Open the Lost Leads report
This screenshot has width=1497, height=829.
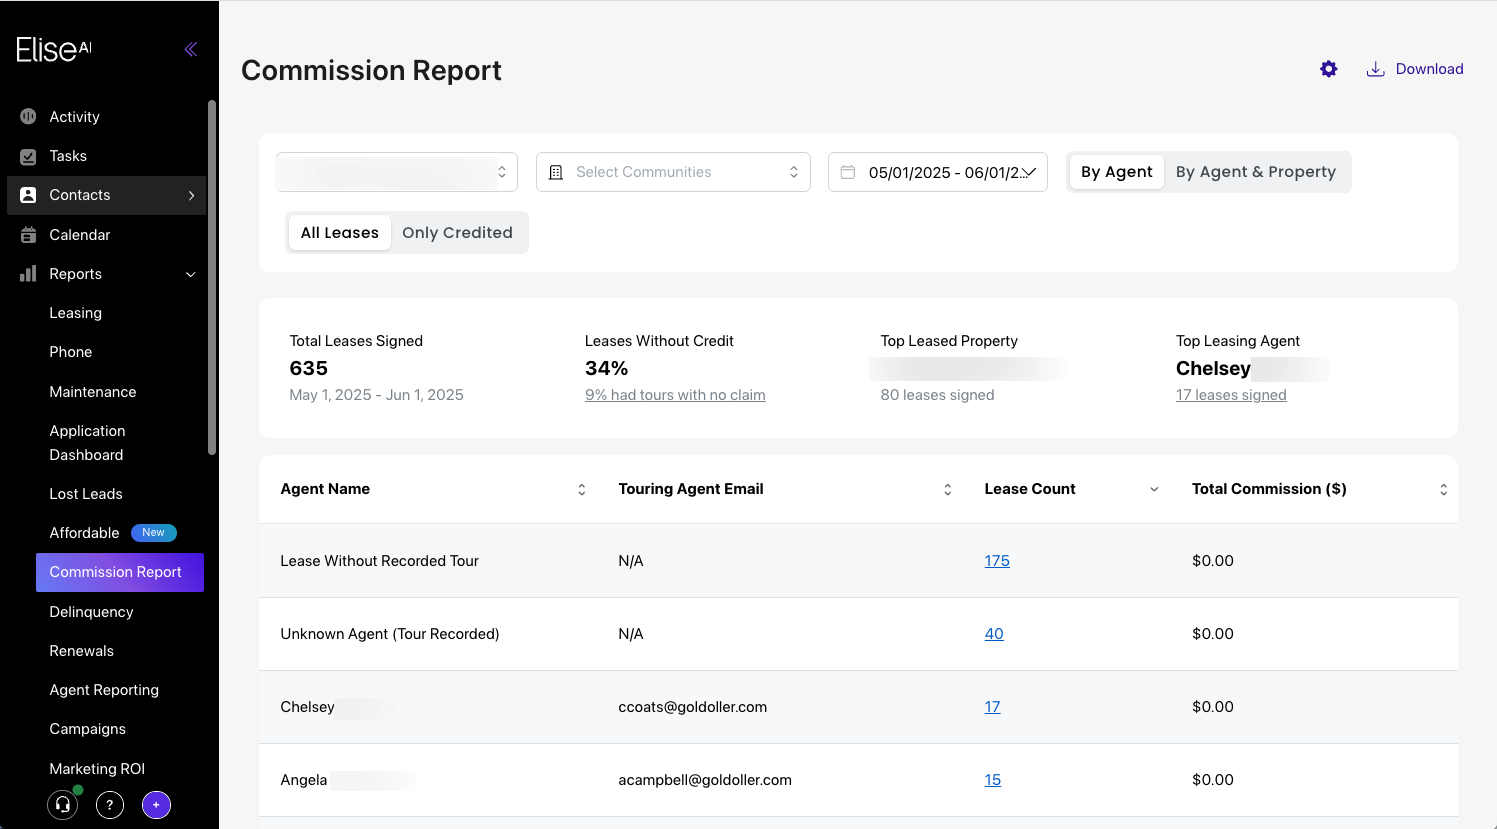86,494
